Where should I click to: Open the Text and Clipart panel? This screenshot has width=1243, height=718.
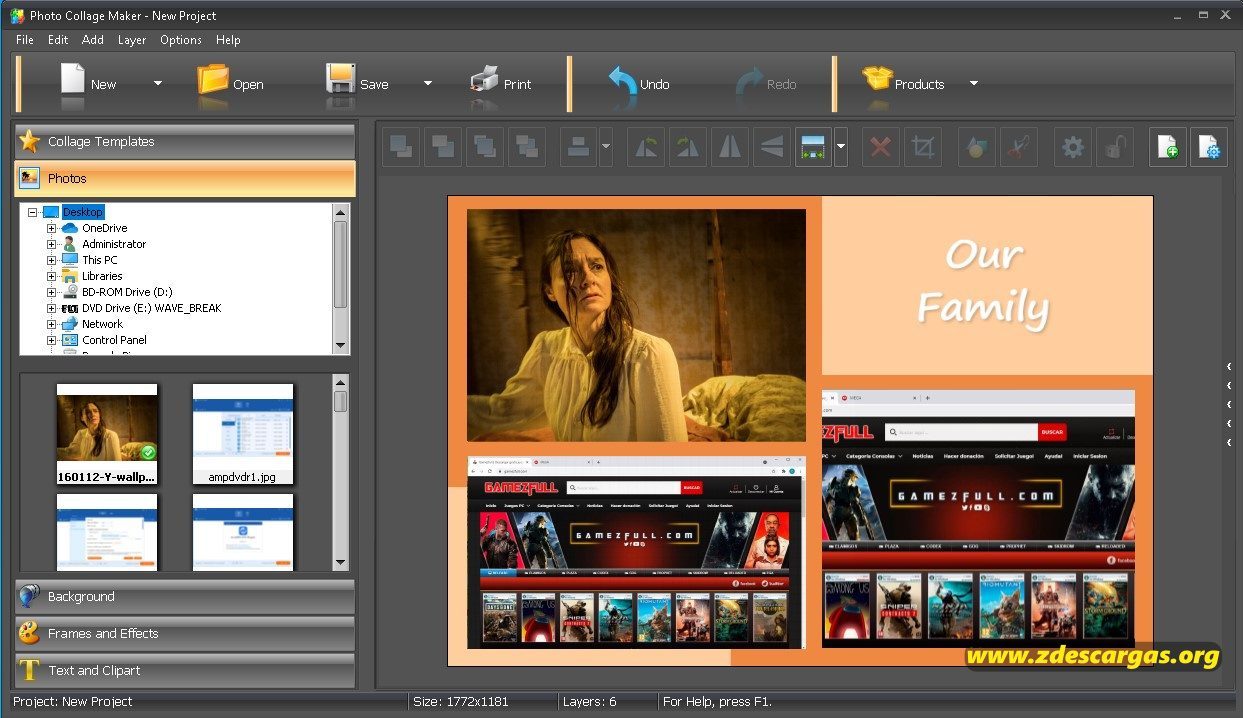point(185,670)
